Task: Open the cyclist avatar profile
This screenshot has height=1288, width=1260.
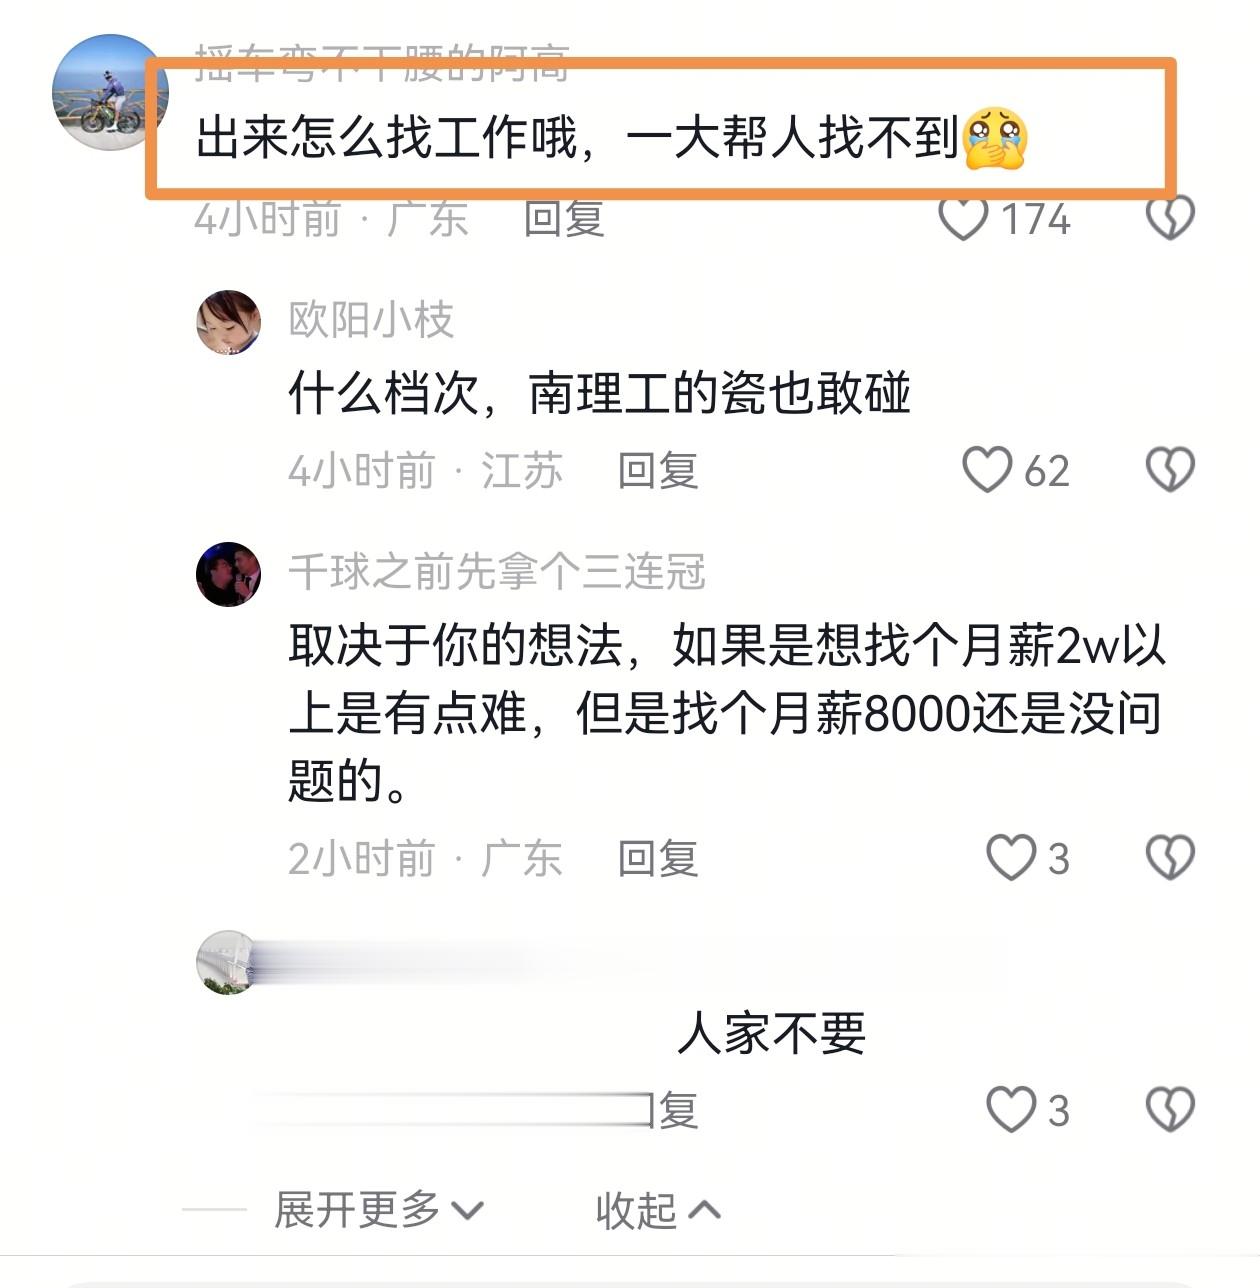Action: pyautogui.click(x=110, y=92)
